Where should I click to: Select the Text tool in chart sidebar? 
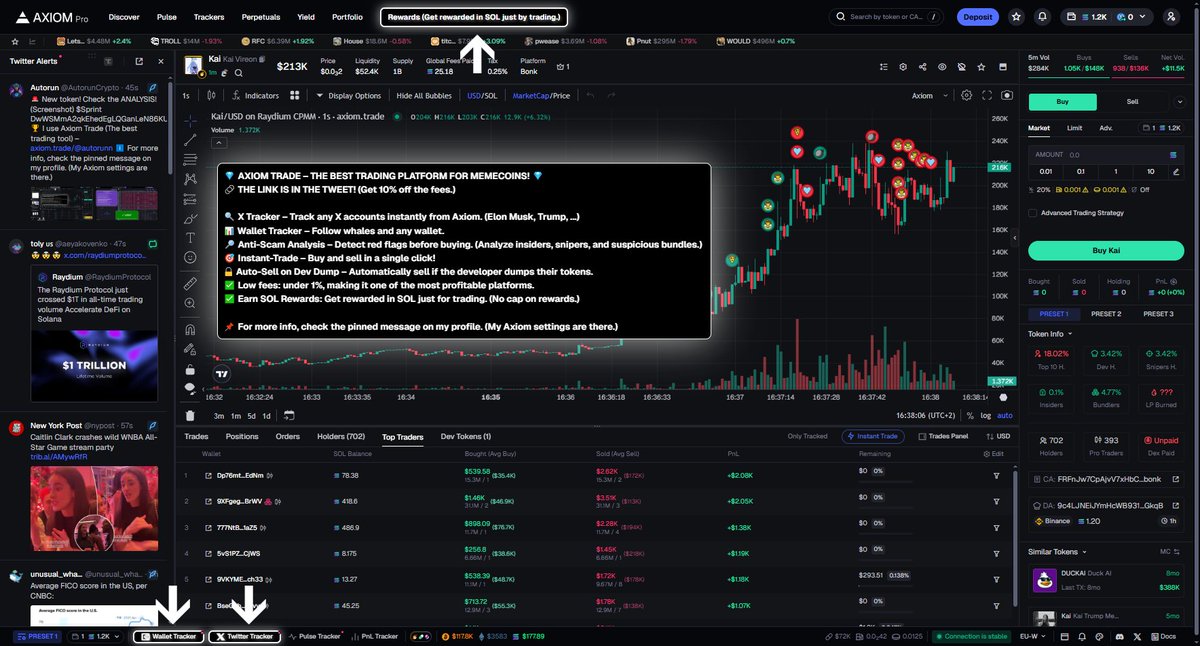pyautogui.click(x=190, y=237)
